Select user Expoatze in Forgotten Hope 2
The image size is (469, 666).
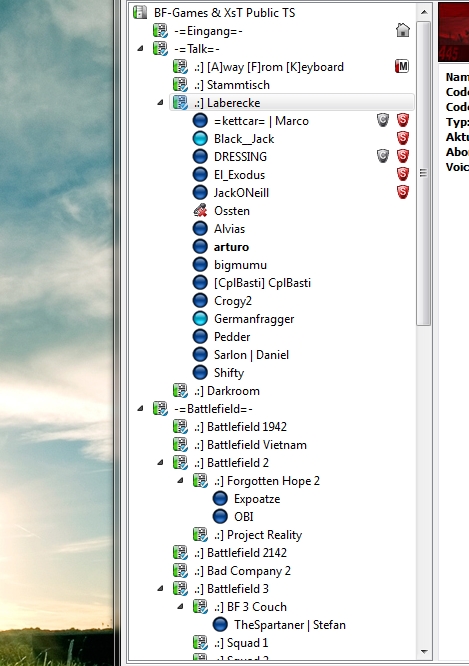257,499
